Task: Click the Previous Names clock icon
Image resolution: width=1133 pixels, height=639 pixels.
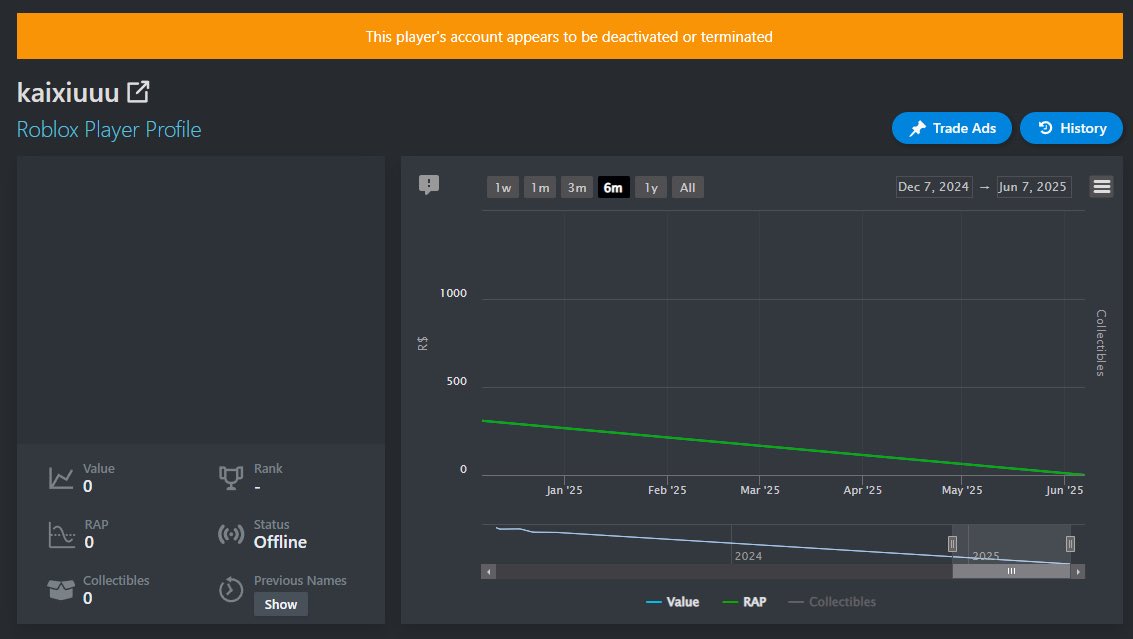Action: [x=231, y=590]
